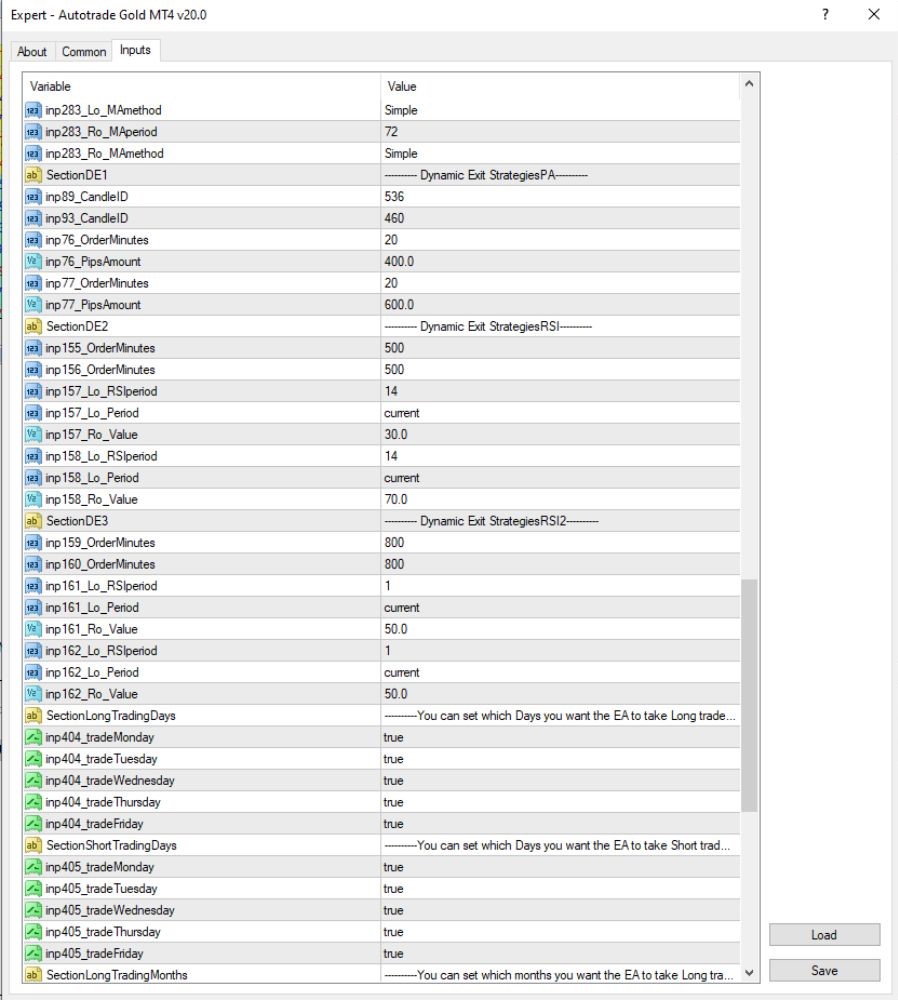Click the boolean icon for inp405_tradeWednesday

pos(33,910)
